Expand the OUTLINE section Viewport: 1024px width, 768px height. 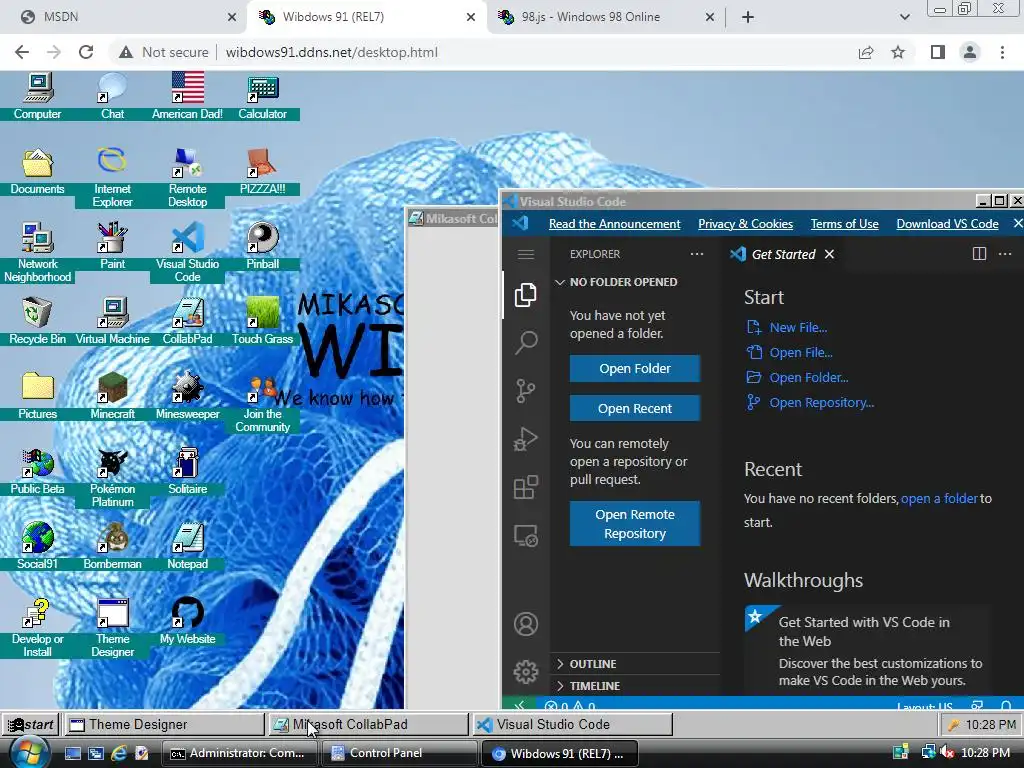click(635, 664)
